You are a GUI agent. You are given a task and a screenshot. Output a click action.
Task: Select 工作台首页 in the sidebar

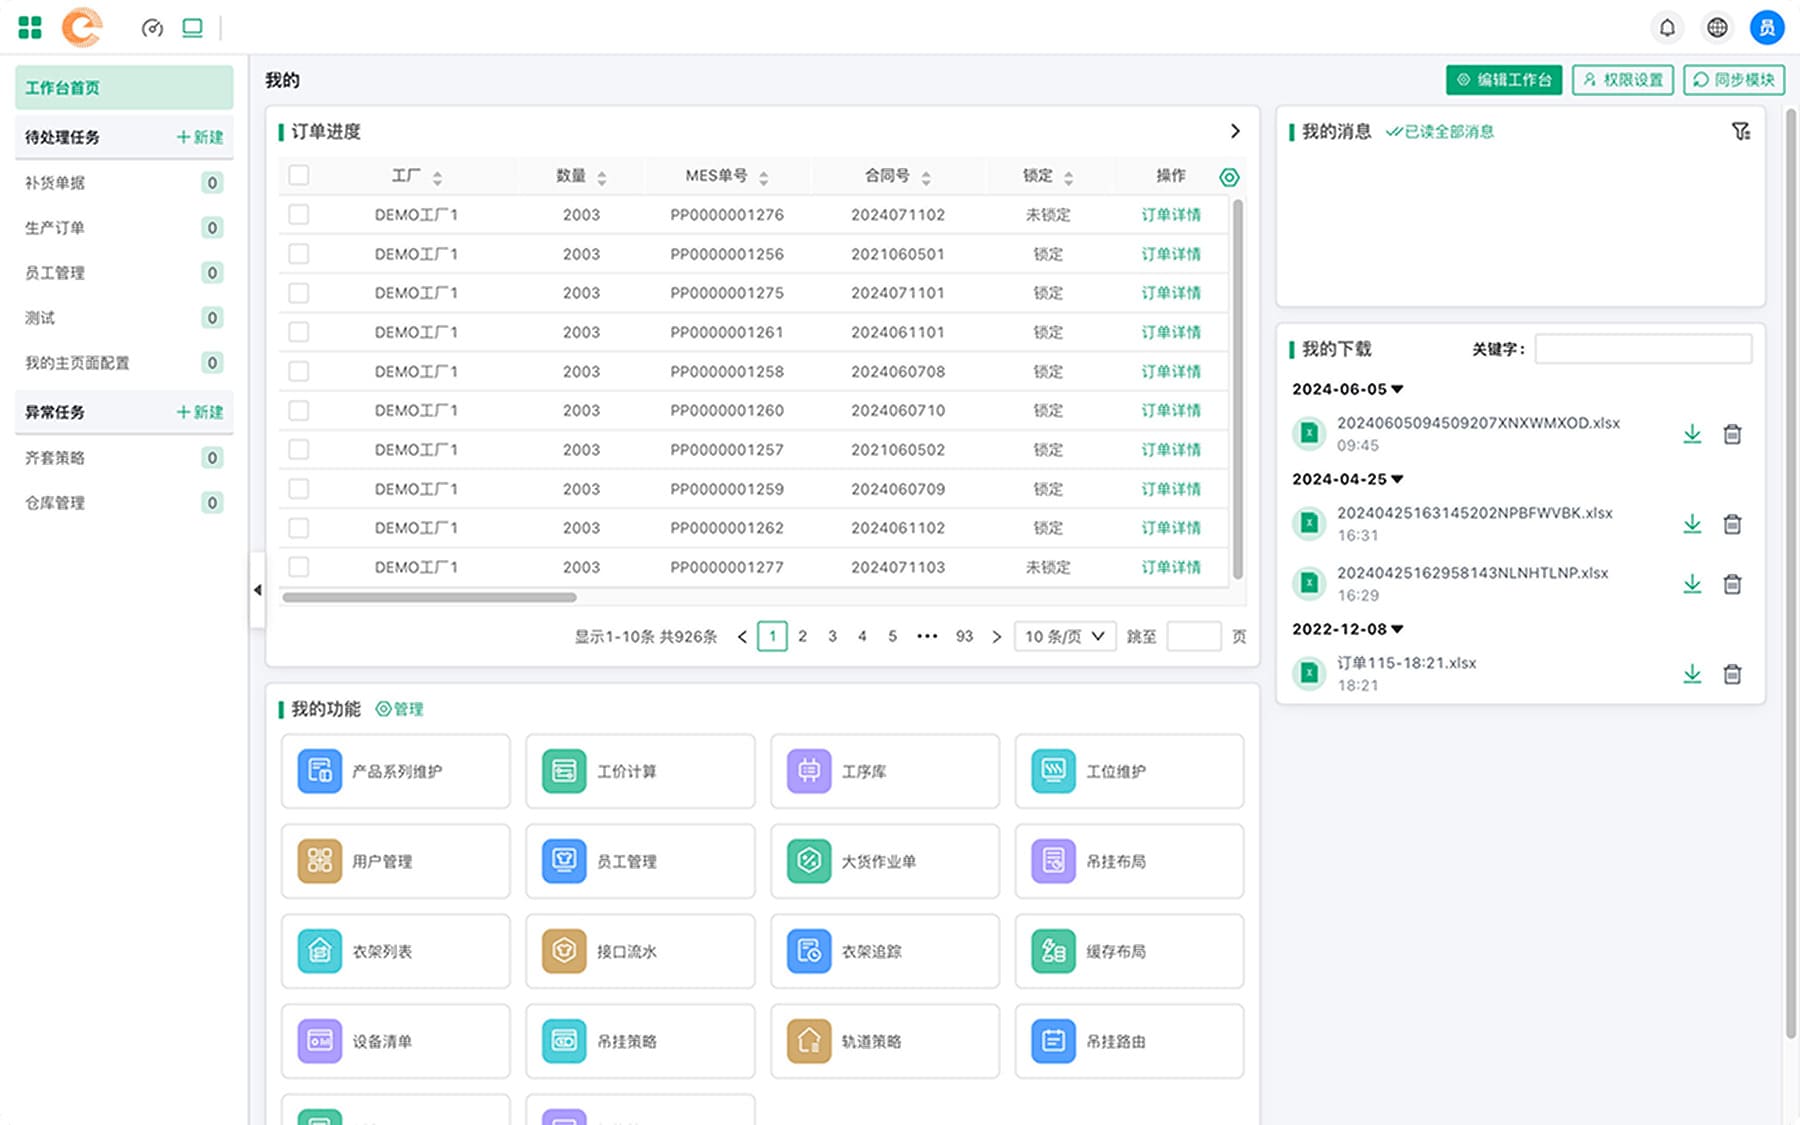[123, 88]
